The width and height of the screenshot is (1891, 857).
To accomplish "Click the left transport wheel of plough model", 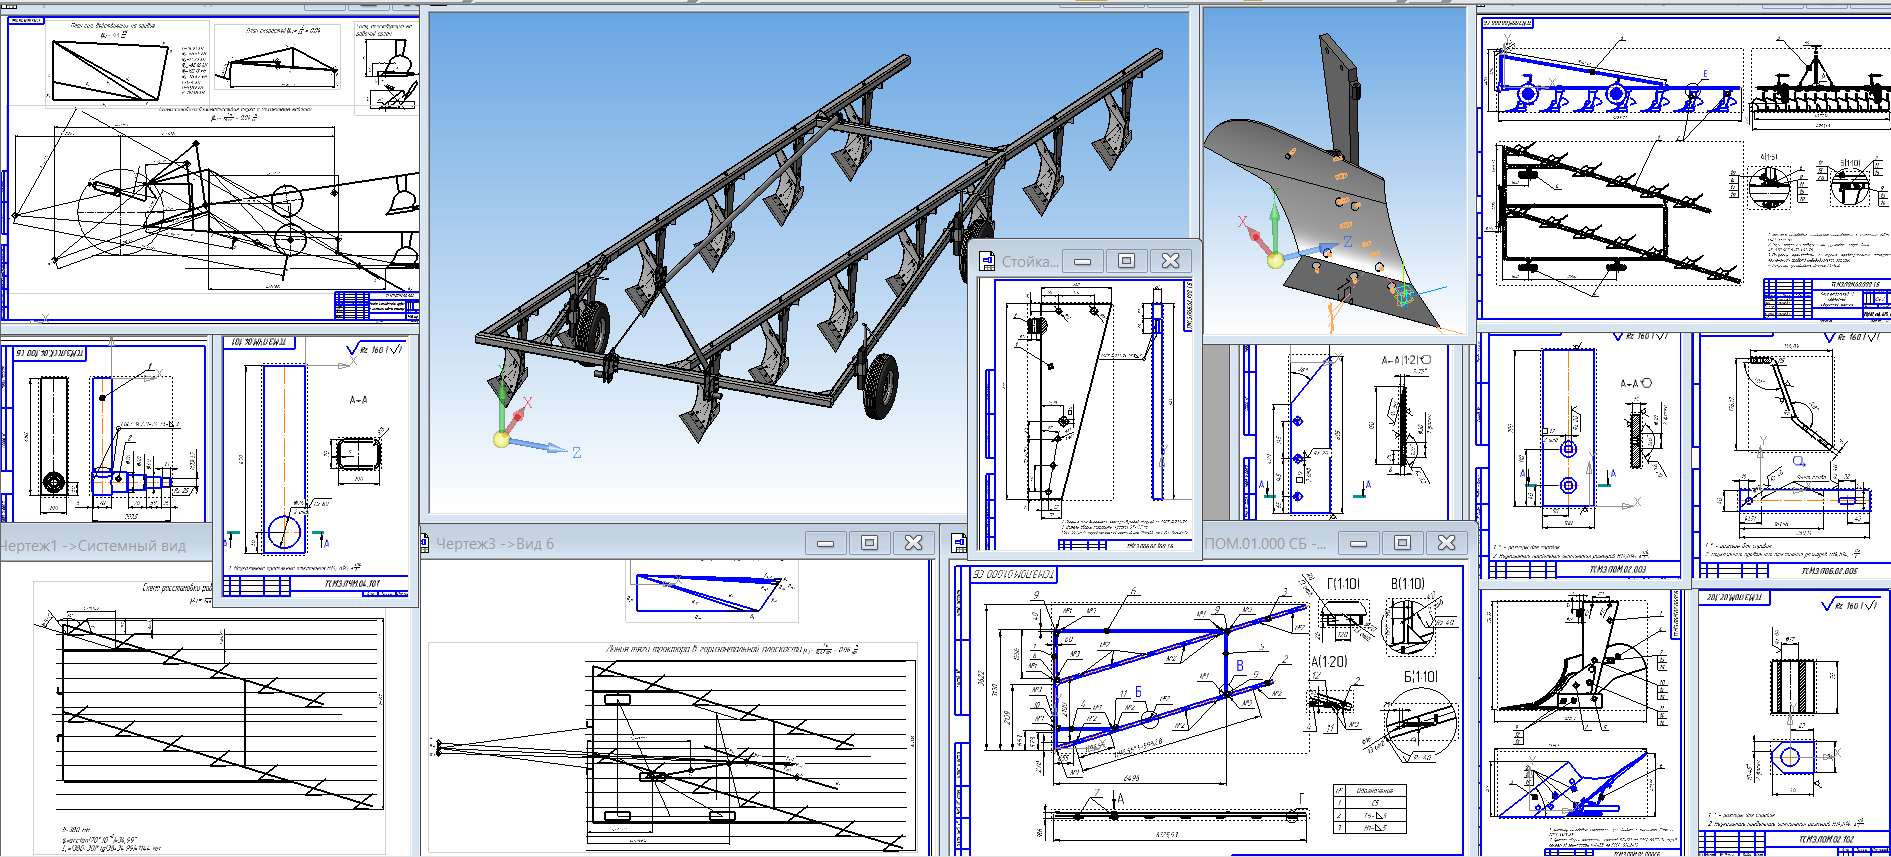I will click(591, 327).
